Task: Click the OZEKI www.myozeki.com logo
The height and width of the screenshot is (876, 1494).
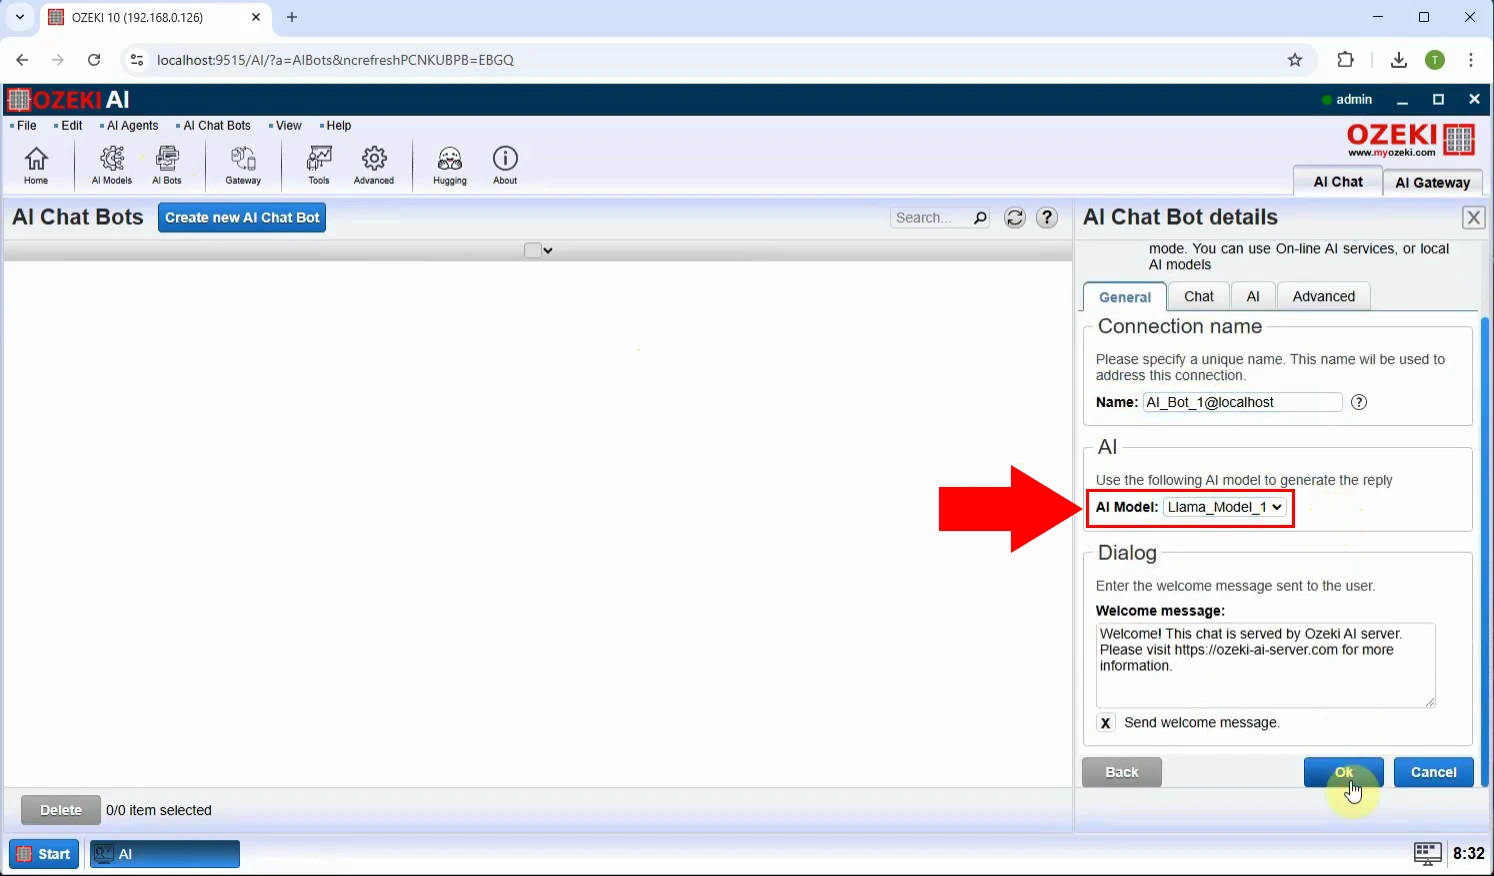Action: [1411, 140]
